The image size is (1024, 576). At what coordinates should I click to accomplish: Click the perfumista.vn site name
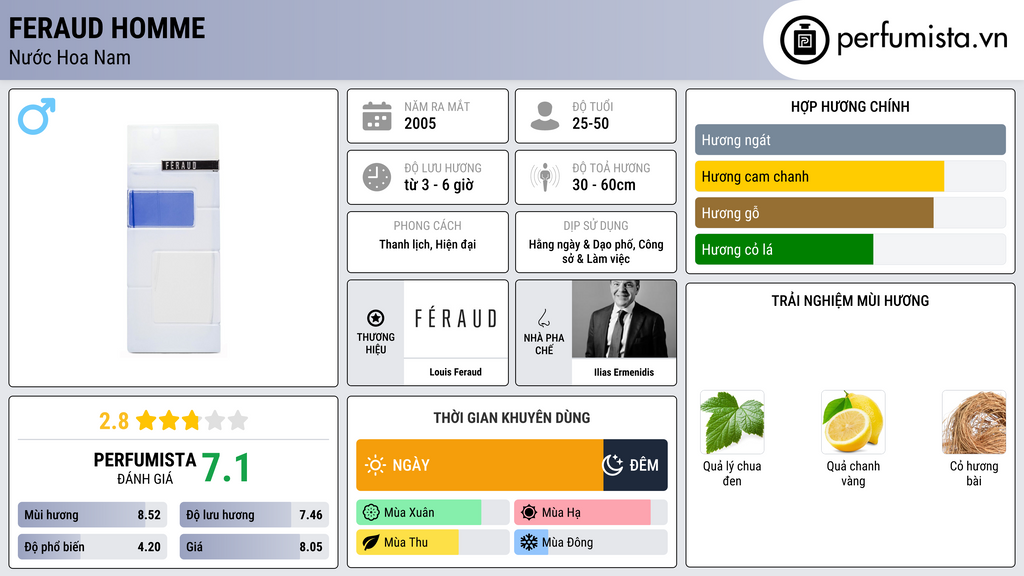922,39
